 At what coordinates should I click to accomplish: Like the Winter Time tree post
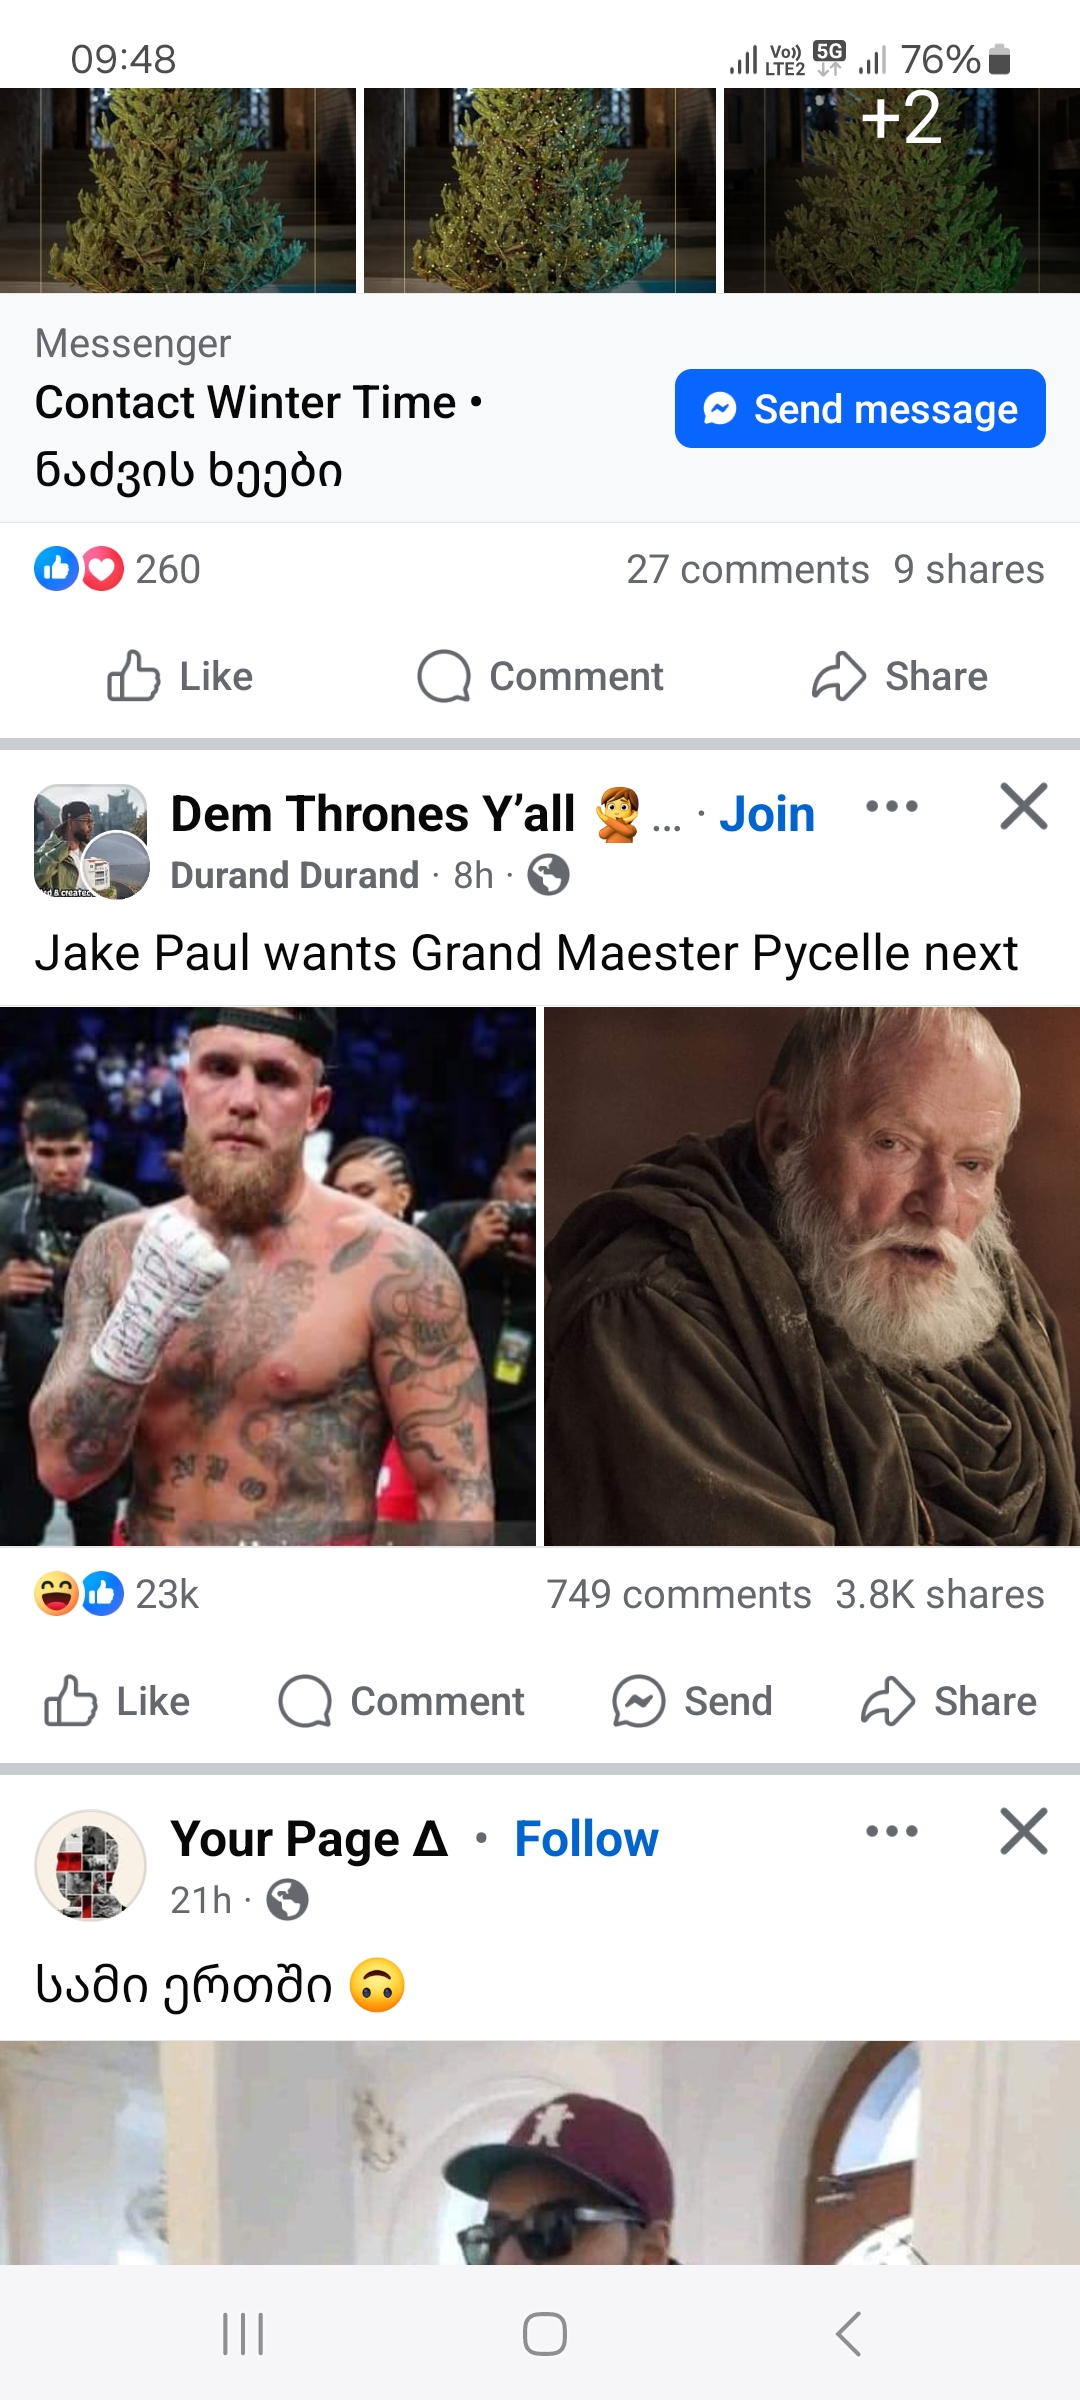pyautogui.click(x=181, y=677)
